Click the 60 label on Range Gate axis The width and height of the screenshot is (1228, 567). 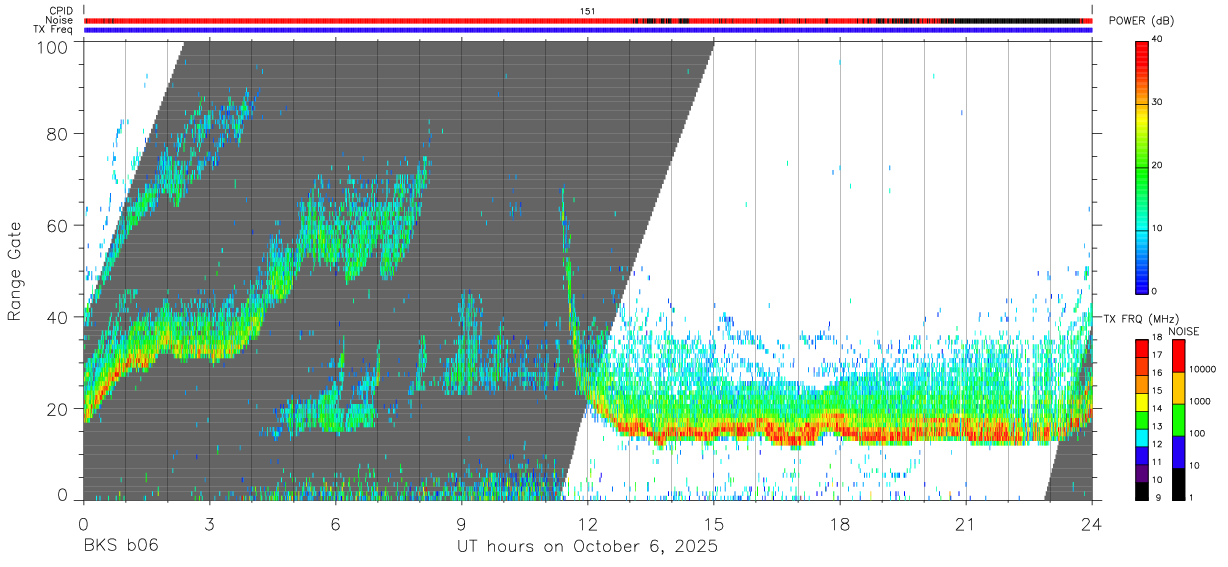coord(58,226)
